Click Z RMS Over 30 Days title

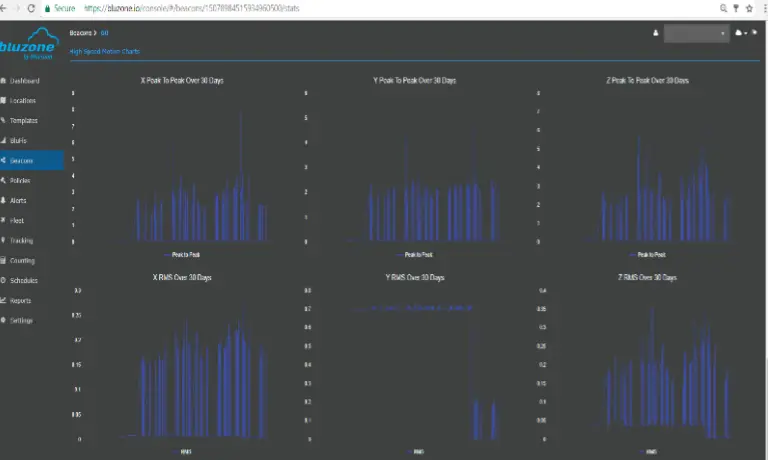[x=648, y=277]
